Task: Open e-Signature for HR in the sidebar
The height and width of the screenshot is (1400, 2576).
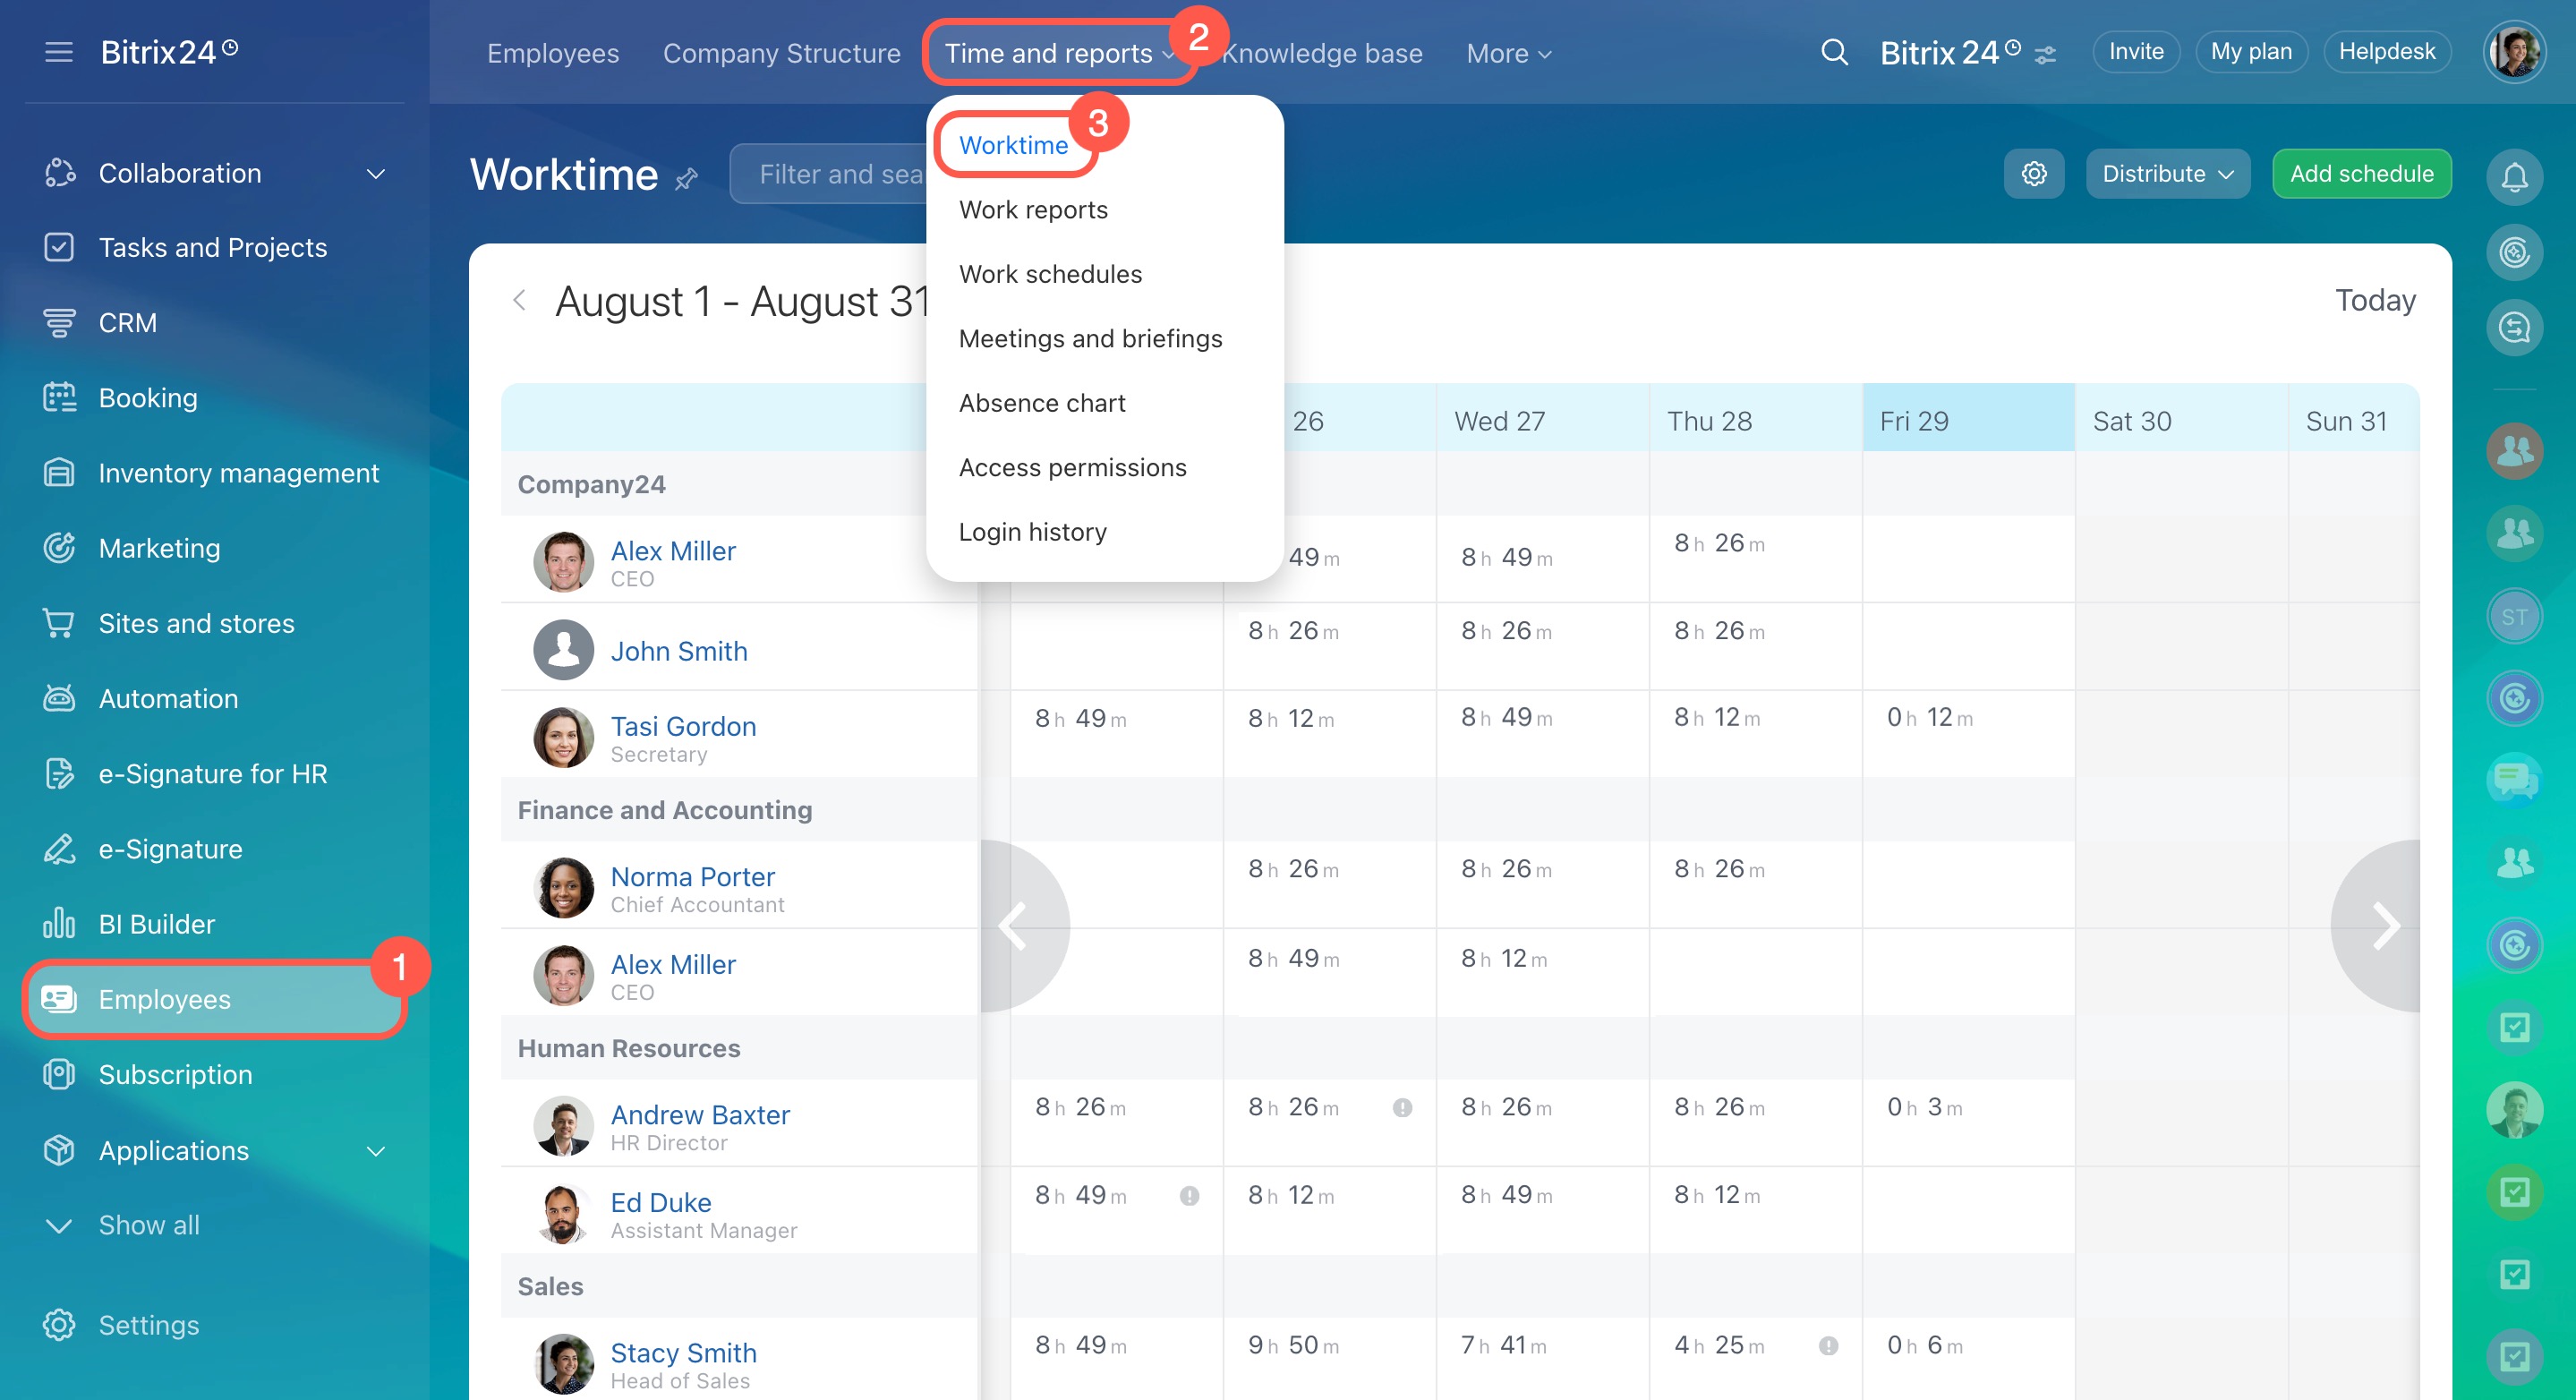Action: coord(213,773)
